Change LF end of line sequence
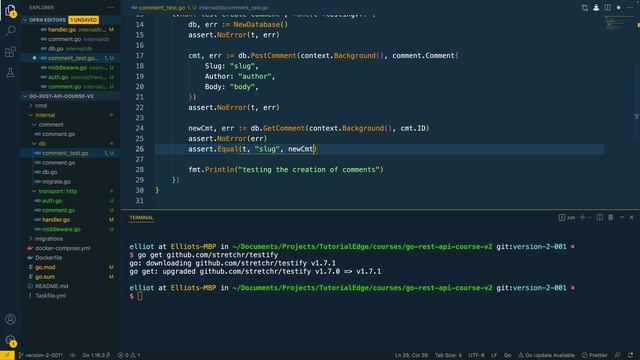This screenshot has height=360, width=640. pyautogui.click(x=494, y=355)
